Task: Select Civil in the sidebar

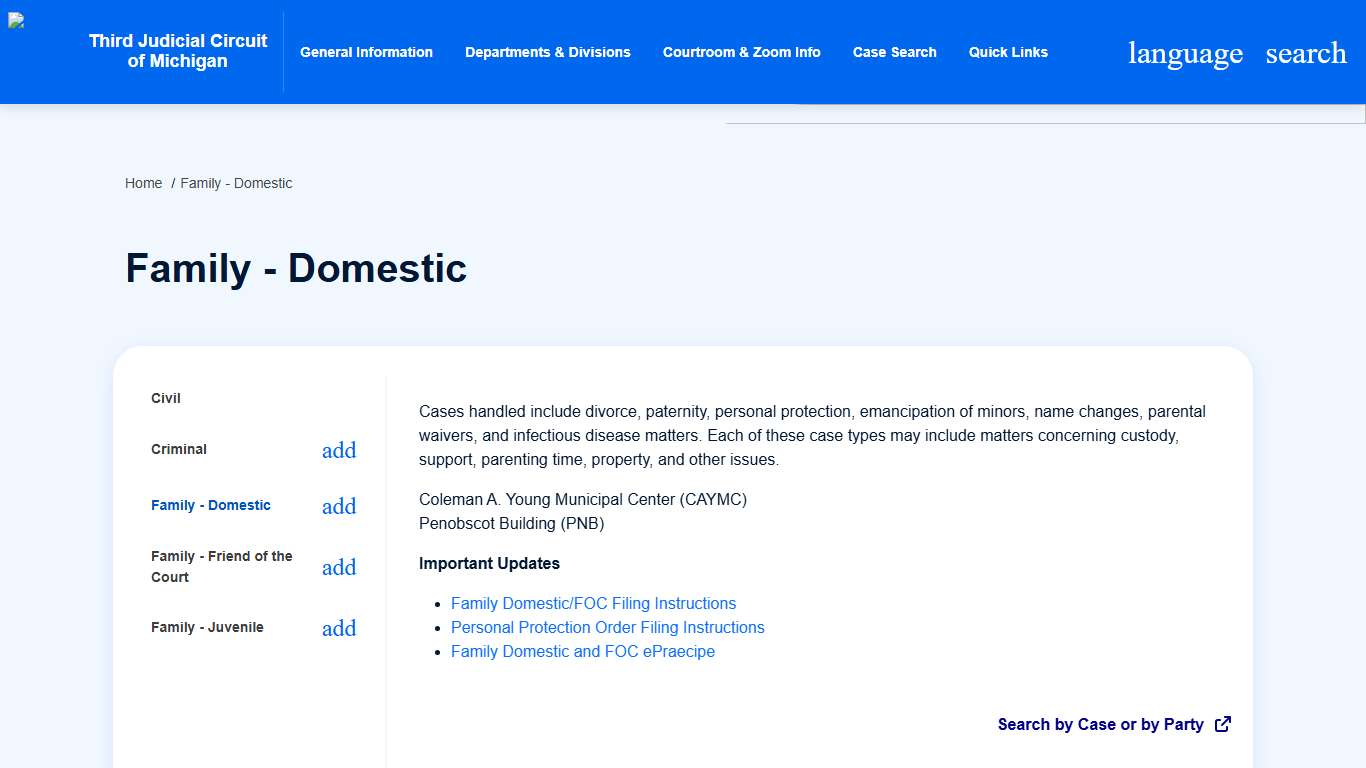Action: 166,398
